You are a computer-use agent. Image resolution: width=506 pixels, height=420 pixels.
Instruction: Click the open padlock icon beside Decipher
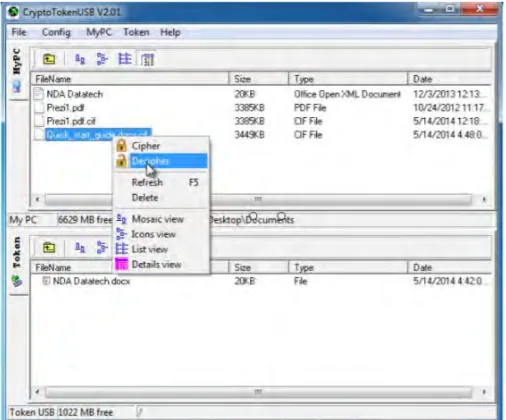(121, 160)
